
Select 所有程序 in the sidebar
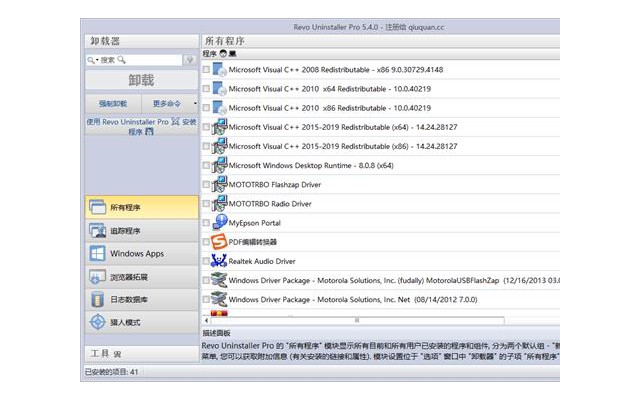pos(142,207)
